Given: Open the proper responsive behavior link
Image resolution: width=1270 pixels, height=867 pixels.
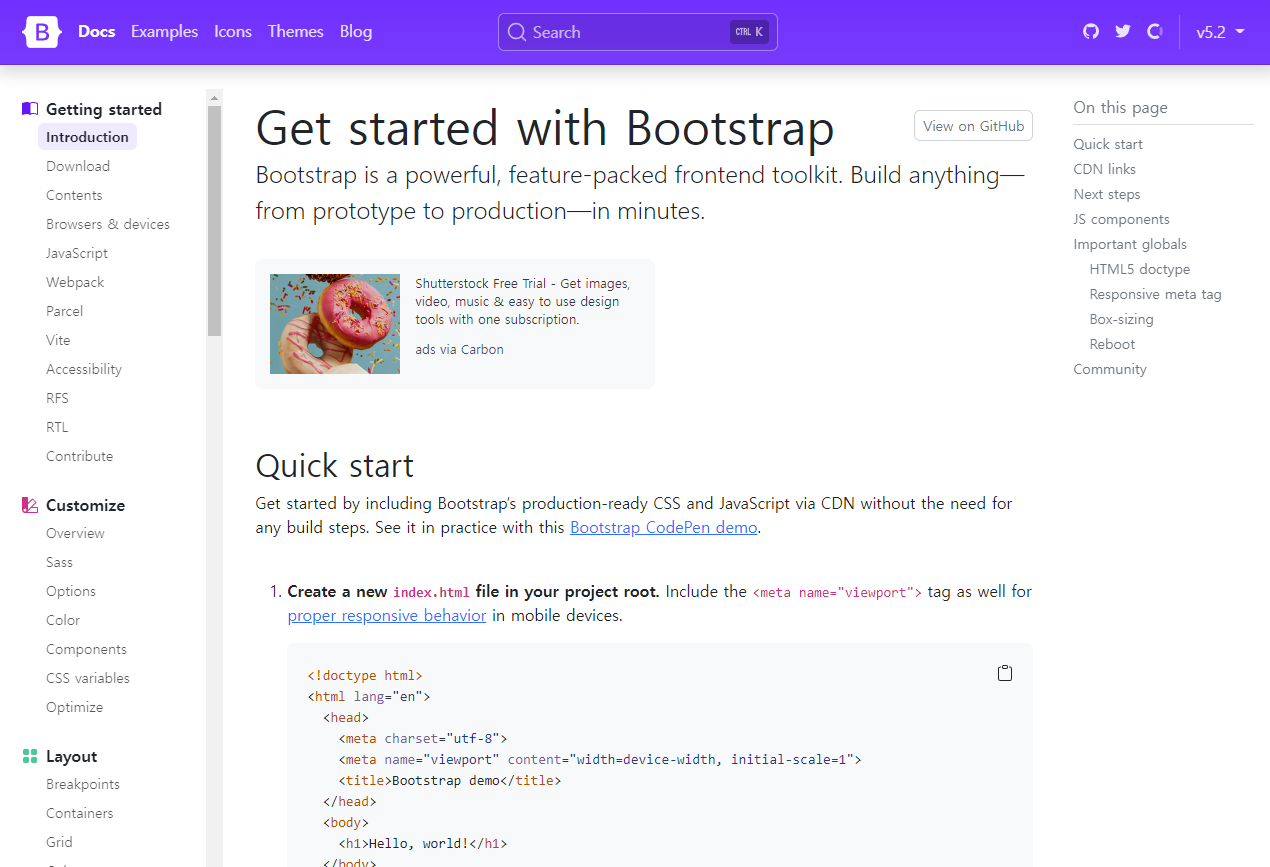Looking at the screenshot, I should (387, 615).
